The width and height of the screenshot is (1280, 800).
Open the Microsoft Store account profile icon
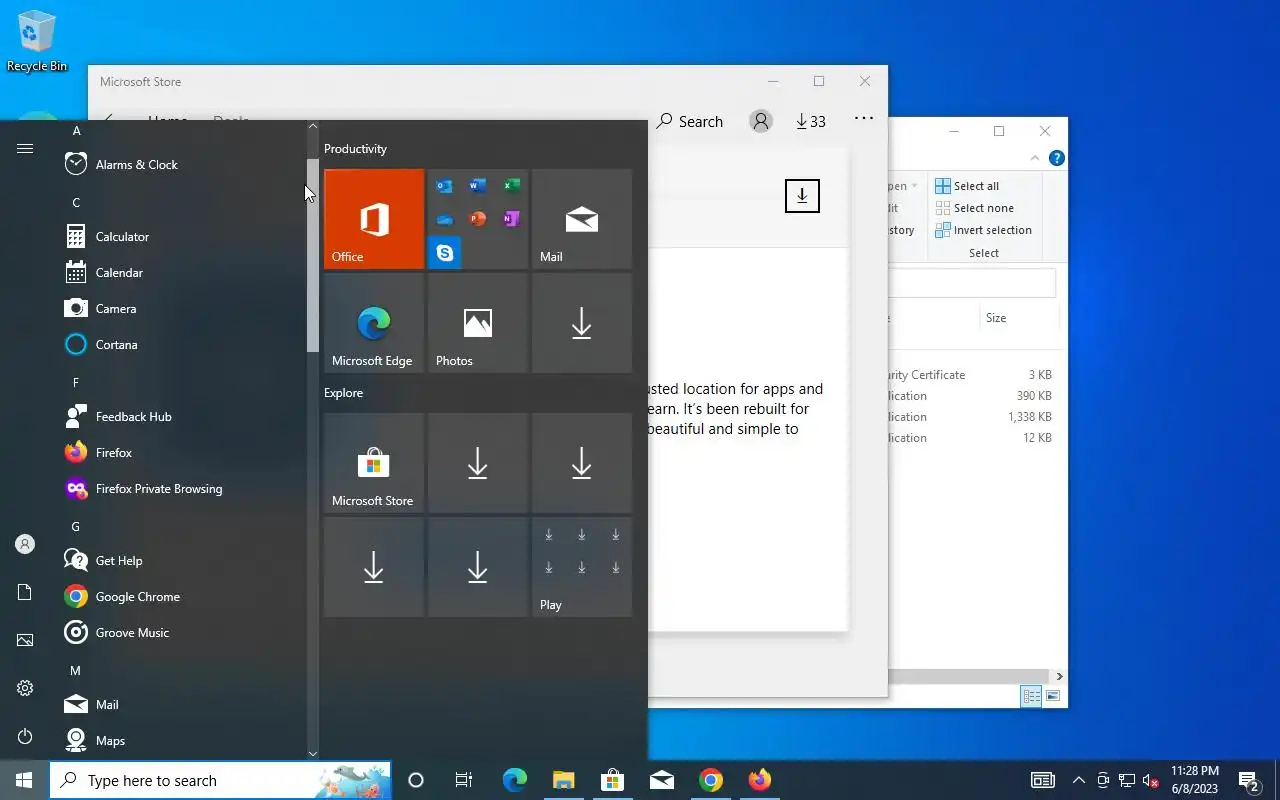[761, 121]
